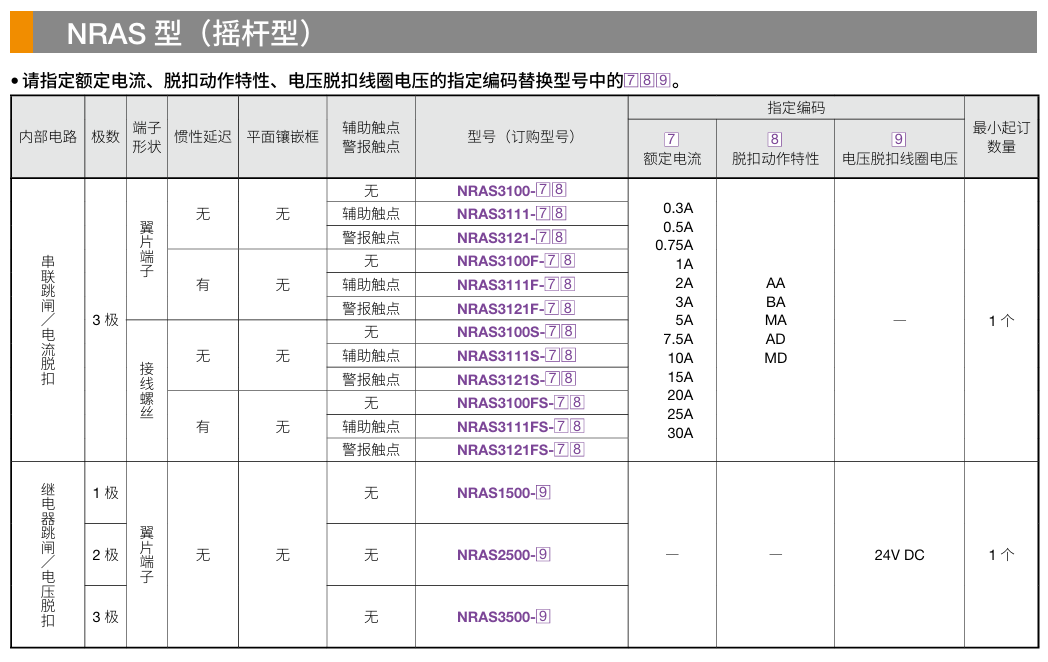Screen dimensions: 1048x662
Task: Pick the 0.3A rated current value
Action: pyautogui.click(x=678, y=208)
